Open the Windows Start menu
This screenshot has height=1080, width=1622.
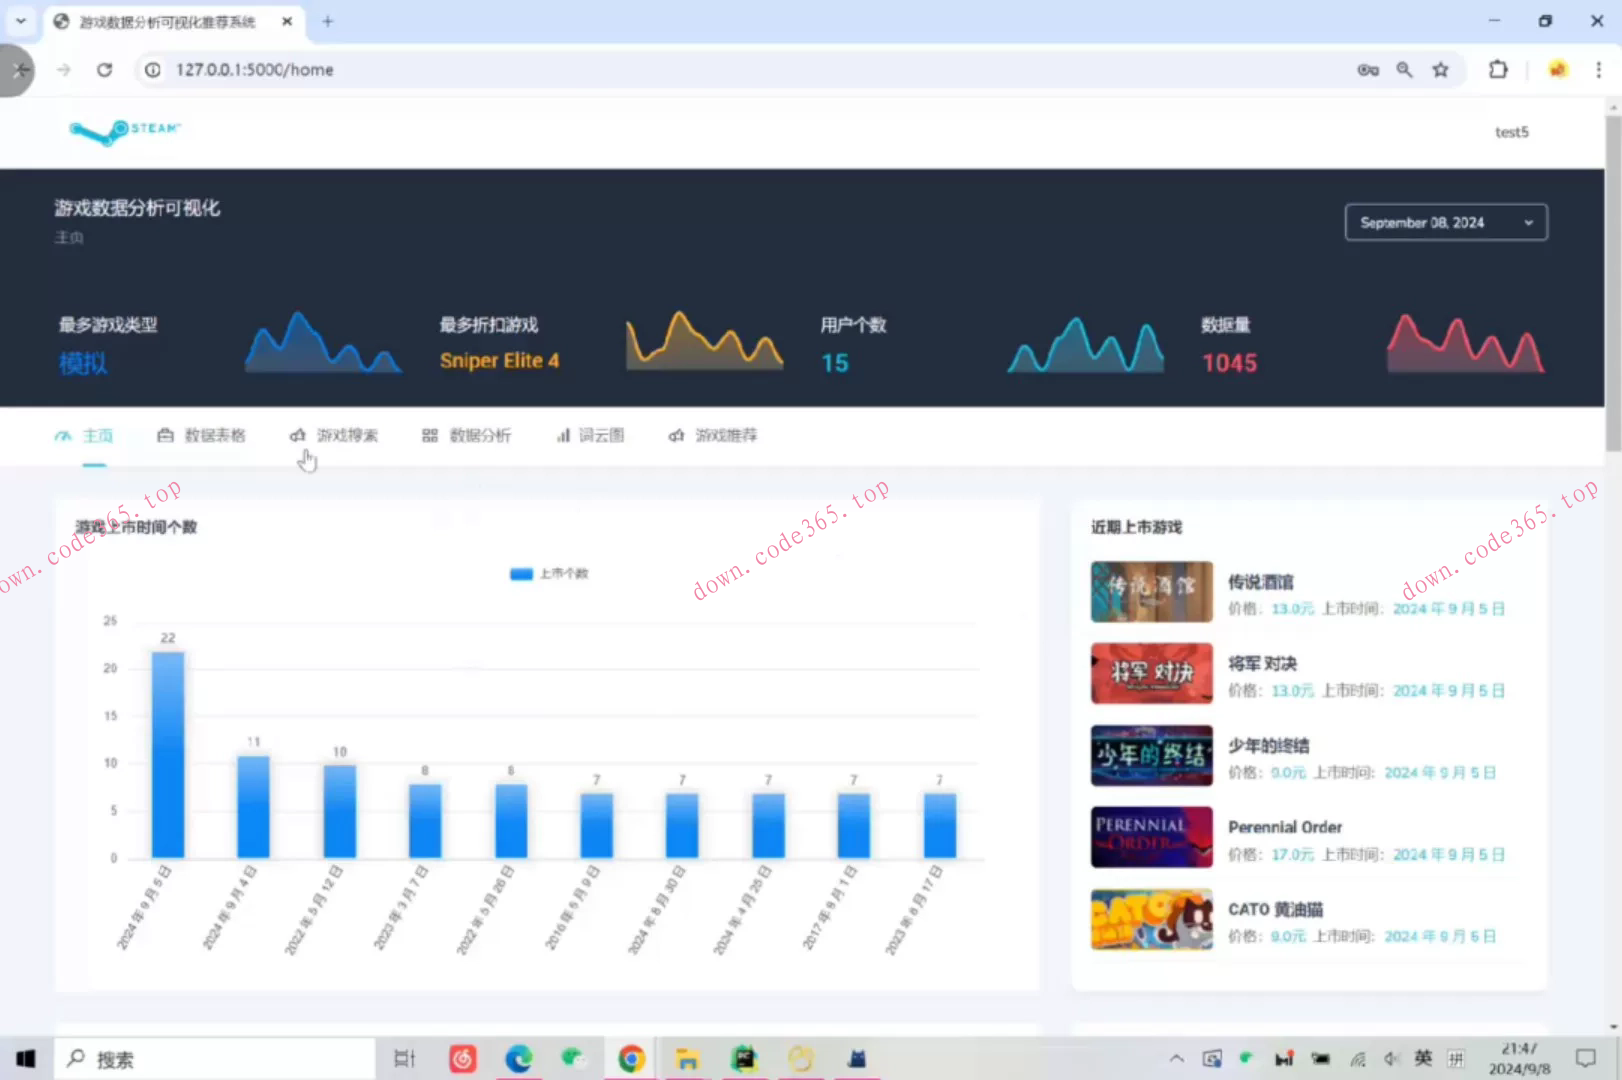tap(26, 1058)
